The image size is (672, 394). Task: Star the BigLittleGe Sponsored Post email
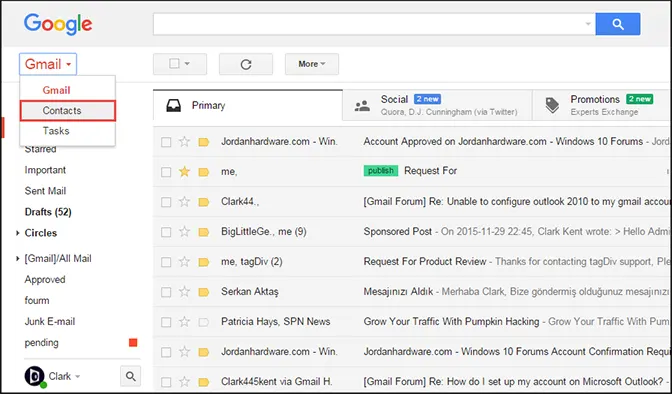pyautogui.click(x=184, y=232)
